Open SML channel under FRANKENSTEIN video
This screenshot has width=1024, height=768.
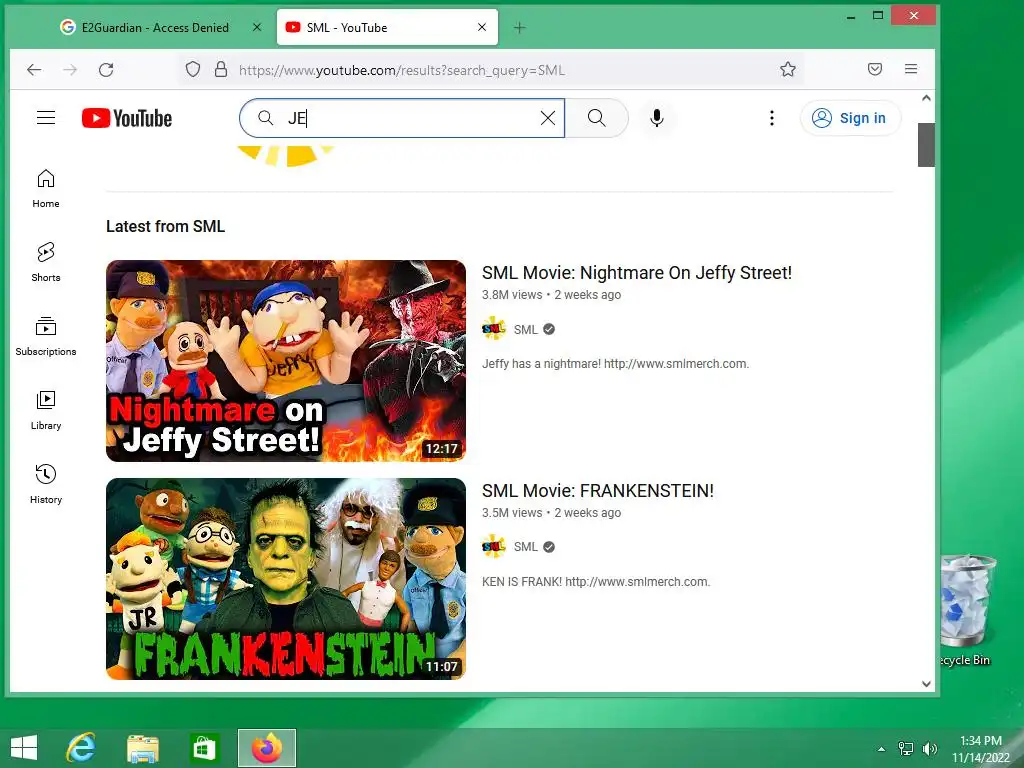(526, 547)
